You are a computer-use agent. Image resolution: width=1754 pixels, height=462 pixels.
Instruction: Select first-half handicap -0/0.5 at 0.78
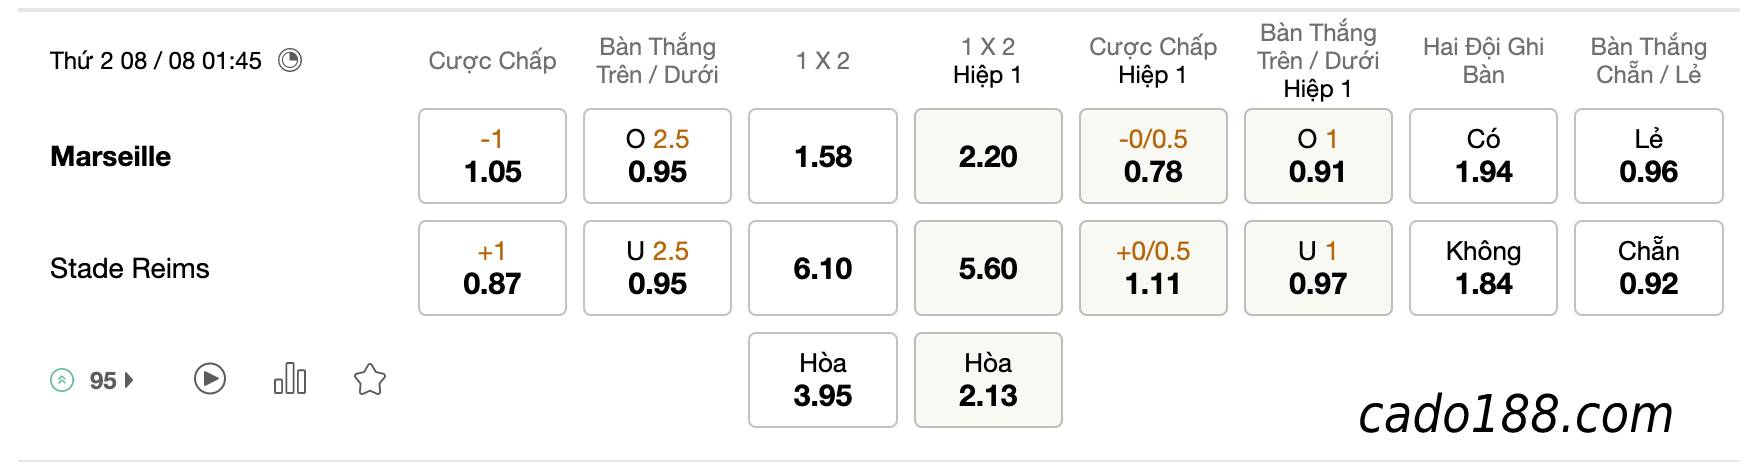(1153, 156)
